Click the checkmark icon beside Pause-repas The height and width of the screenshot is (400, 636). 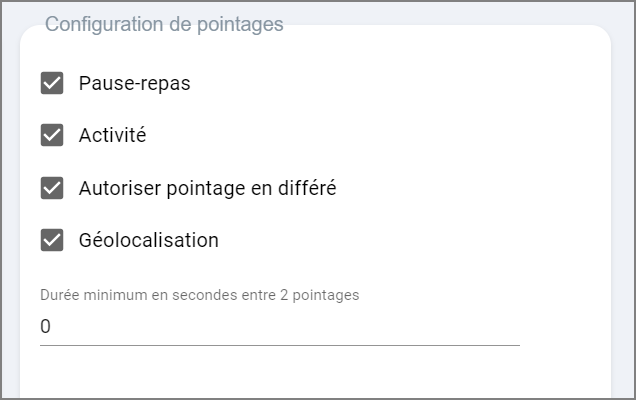(52, 83)
